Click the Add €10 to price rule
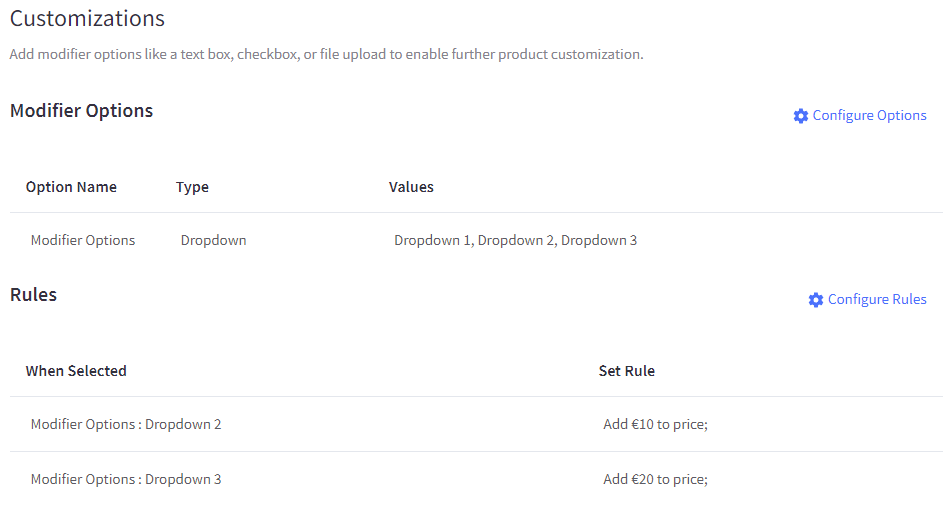The image size is (949, 515). [x=655, y=424]
